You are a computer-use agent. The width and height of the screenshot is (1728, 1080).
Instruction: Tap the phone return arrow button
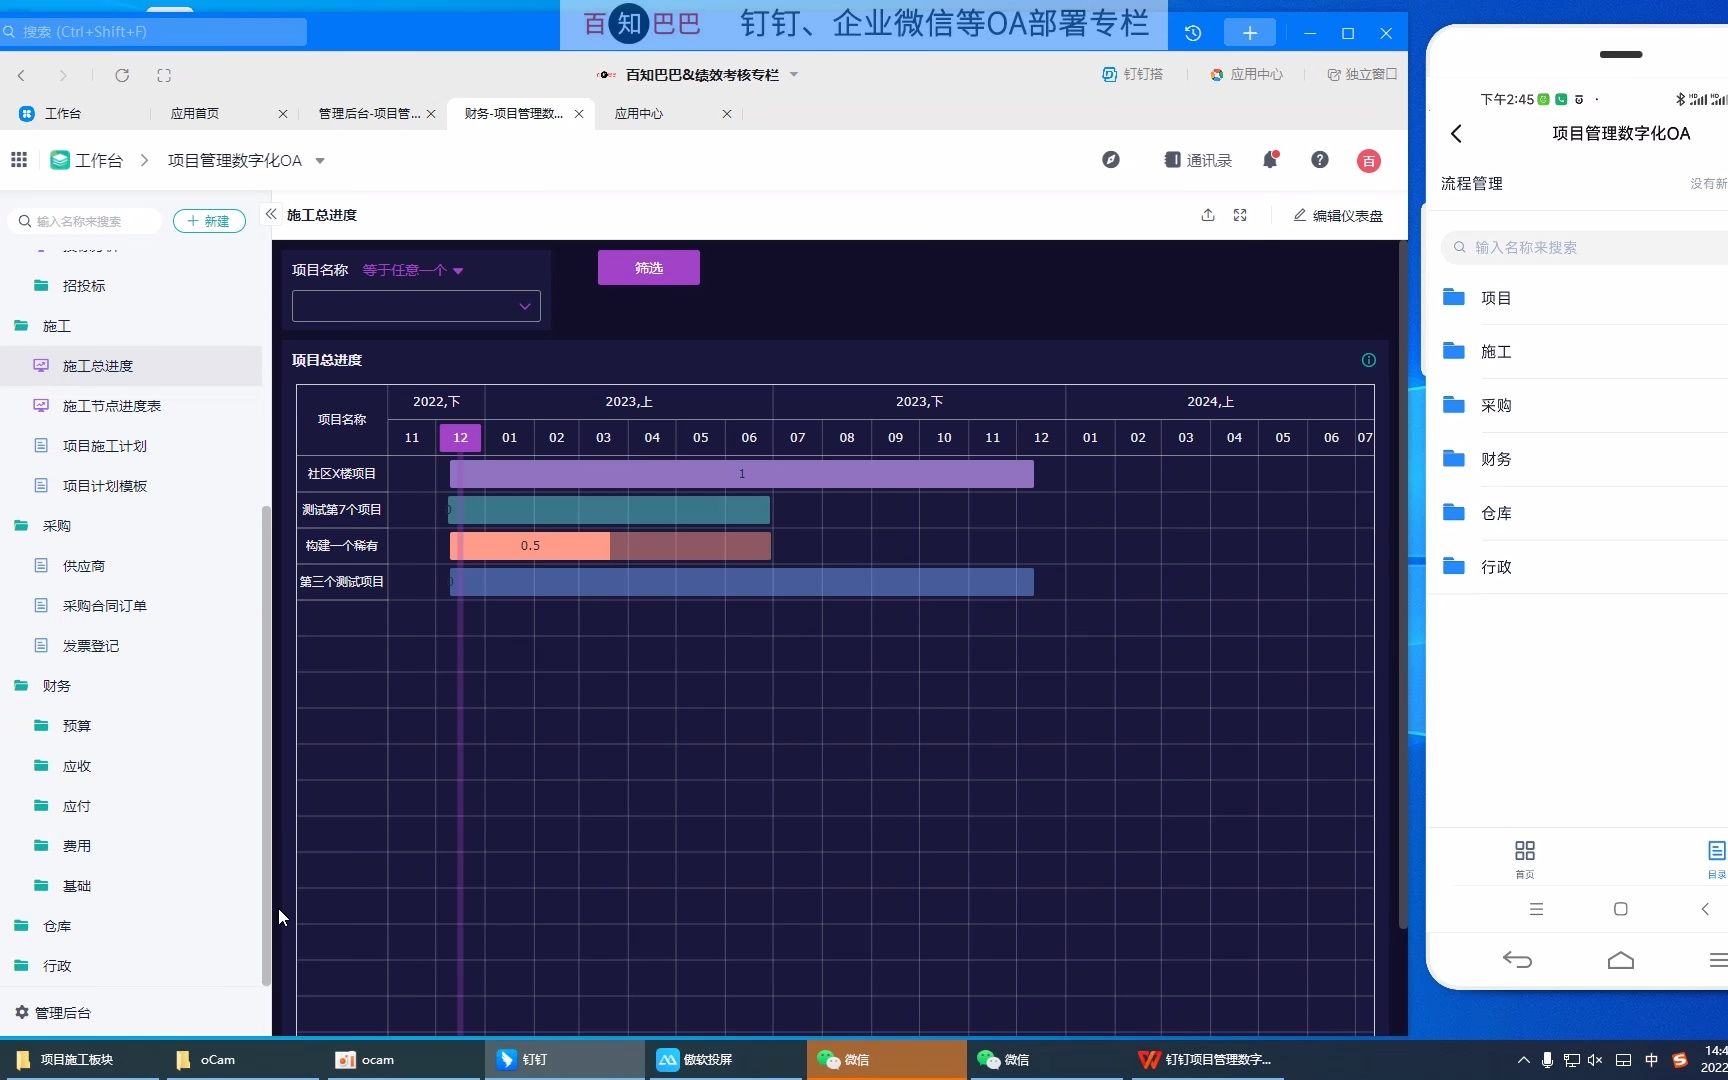click(x=1517, y=960)
